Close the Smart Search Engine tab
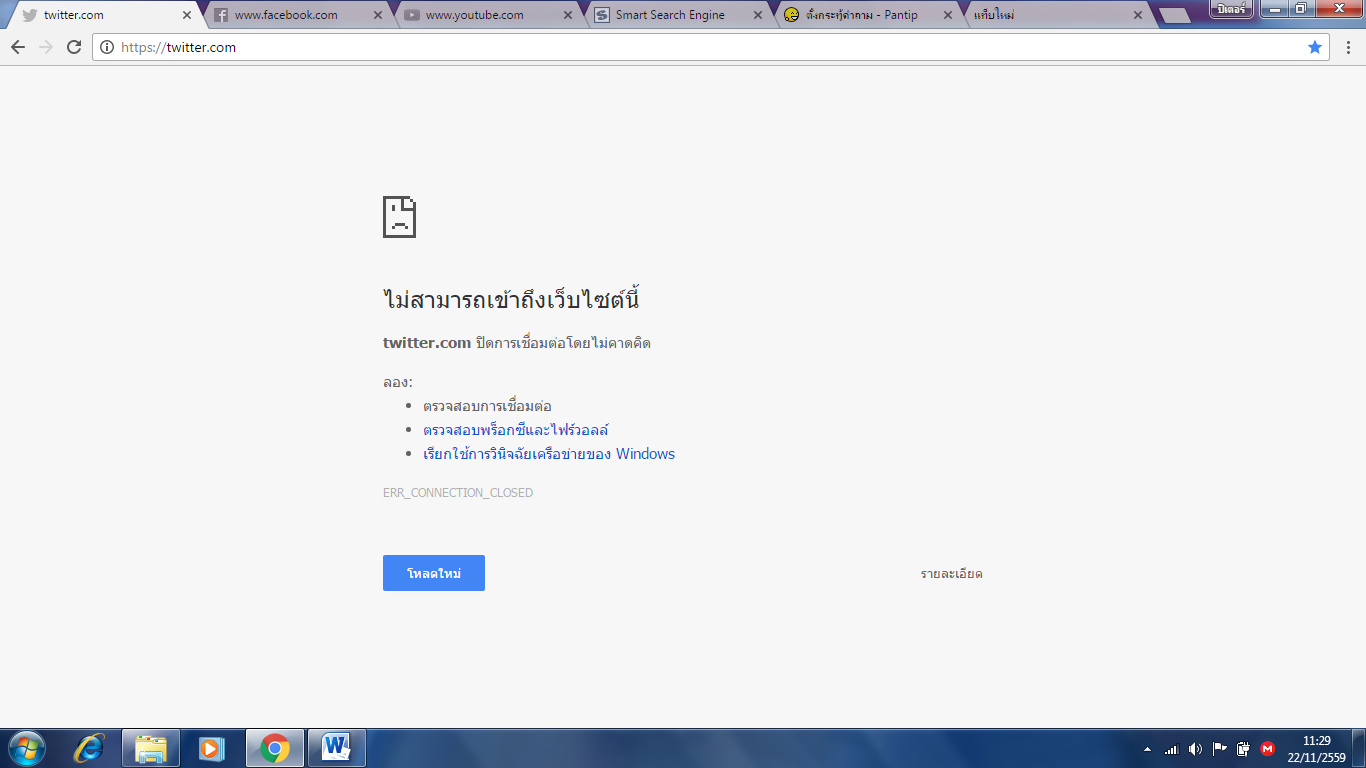This screenshot has height=768, width=1366. pyautogui.click(x=758, y=15)
